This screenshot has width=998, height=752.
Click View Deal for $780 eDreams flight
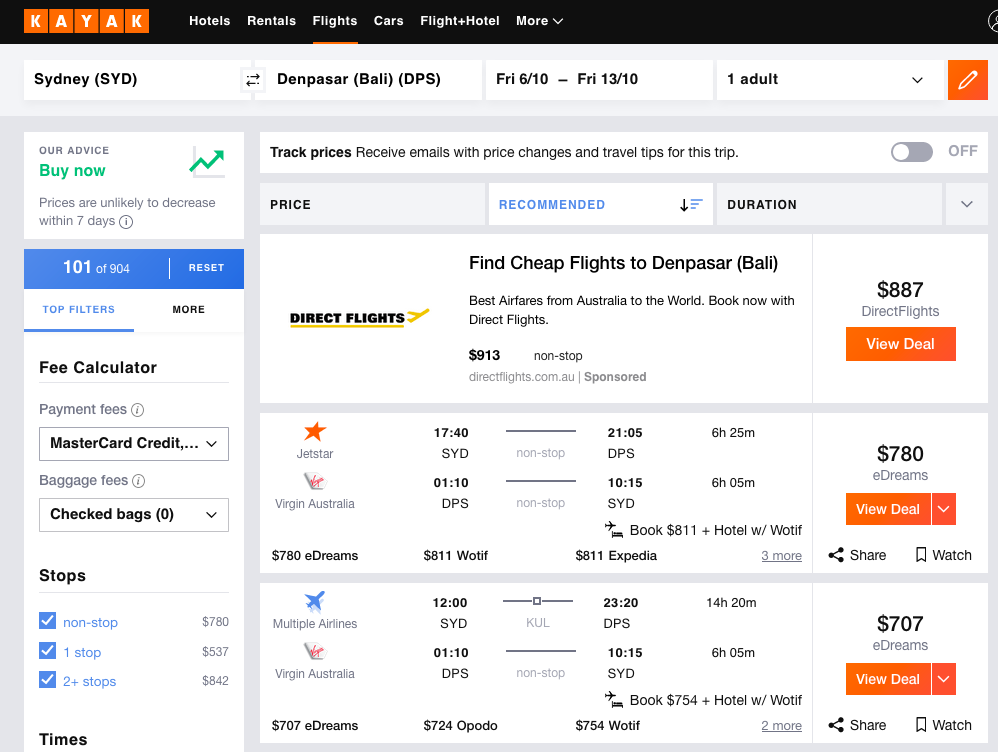tap(888, 509)
